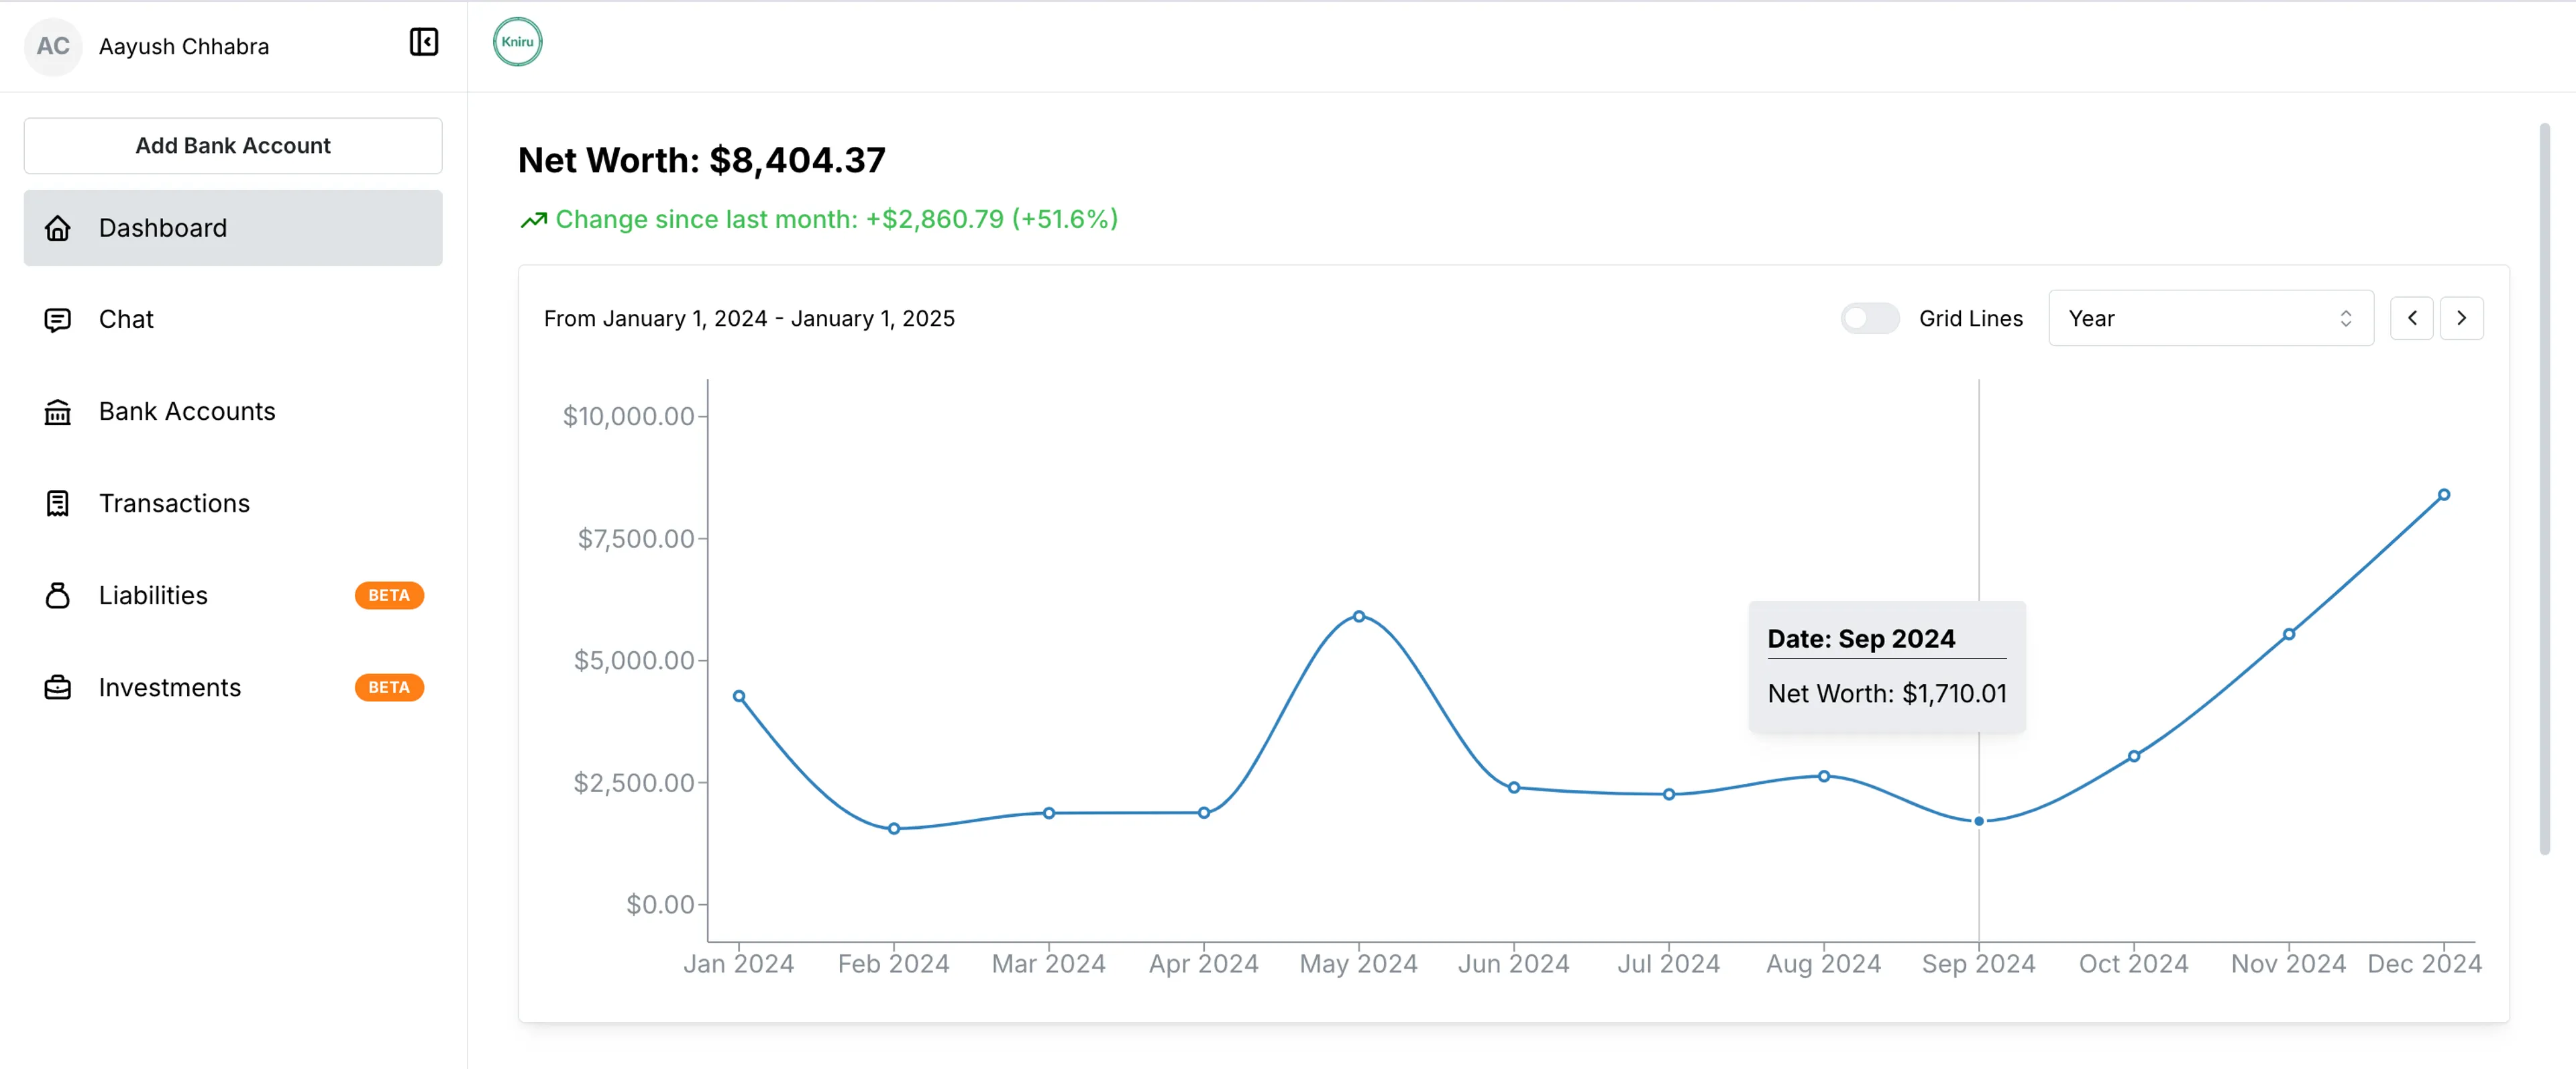Go to next period with right chevron
This screenshot has width=2576, height=1069.
point(2461,318)
